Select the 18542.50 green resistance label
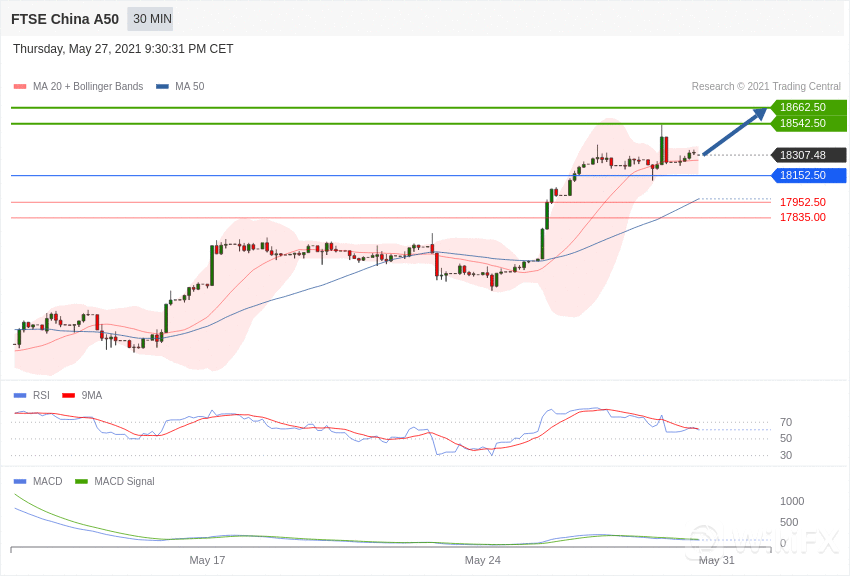The width and height of the screenshot is (850, 576). (807, 123)
